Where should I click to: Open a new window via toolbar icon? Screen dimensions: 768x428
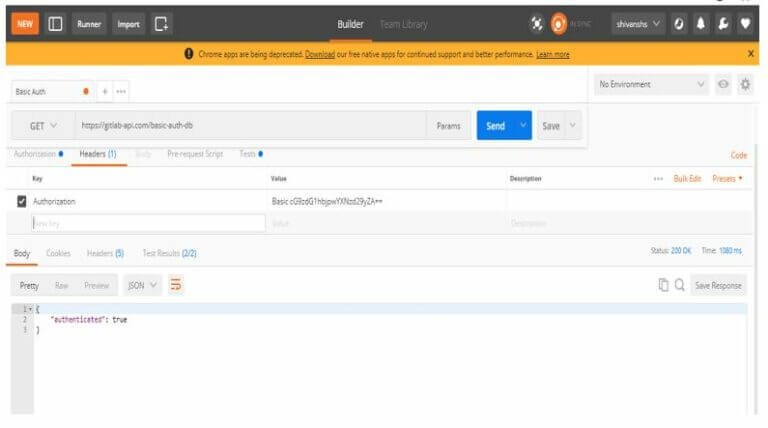point(162,24)
